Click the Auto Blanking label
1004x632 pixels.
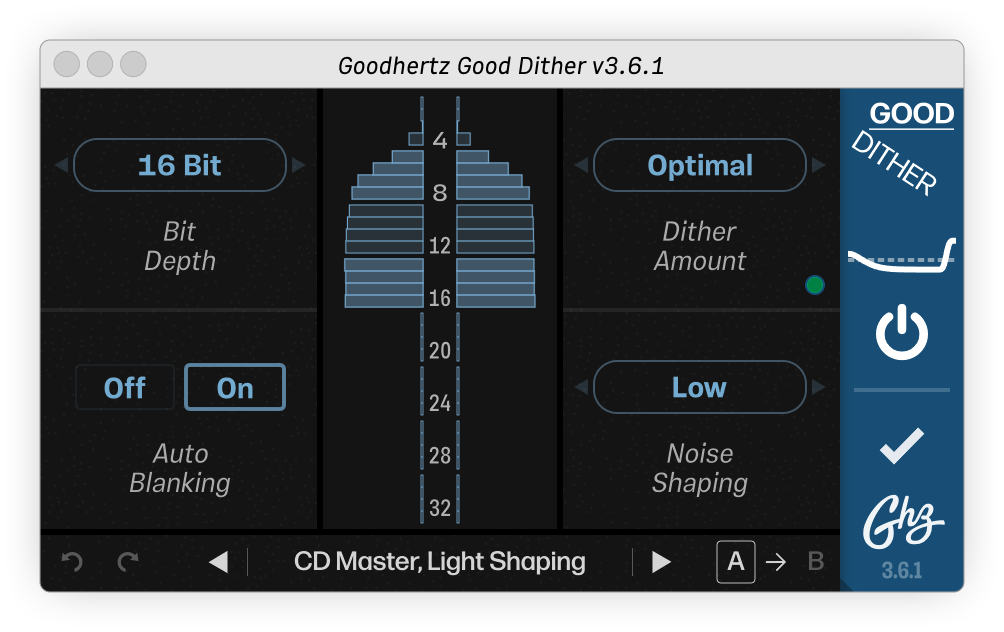pos(180,468)
